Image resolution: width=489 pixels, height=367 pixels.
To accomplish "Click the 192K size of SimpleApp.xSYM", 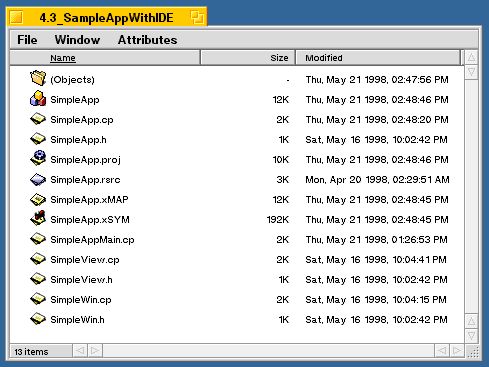I will (278, 220).
